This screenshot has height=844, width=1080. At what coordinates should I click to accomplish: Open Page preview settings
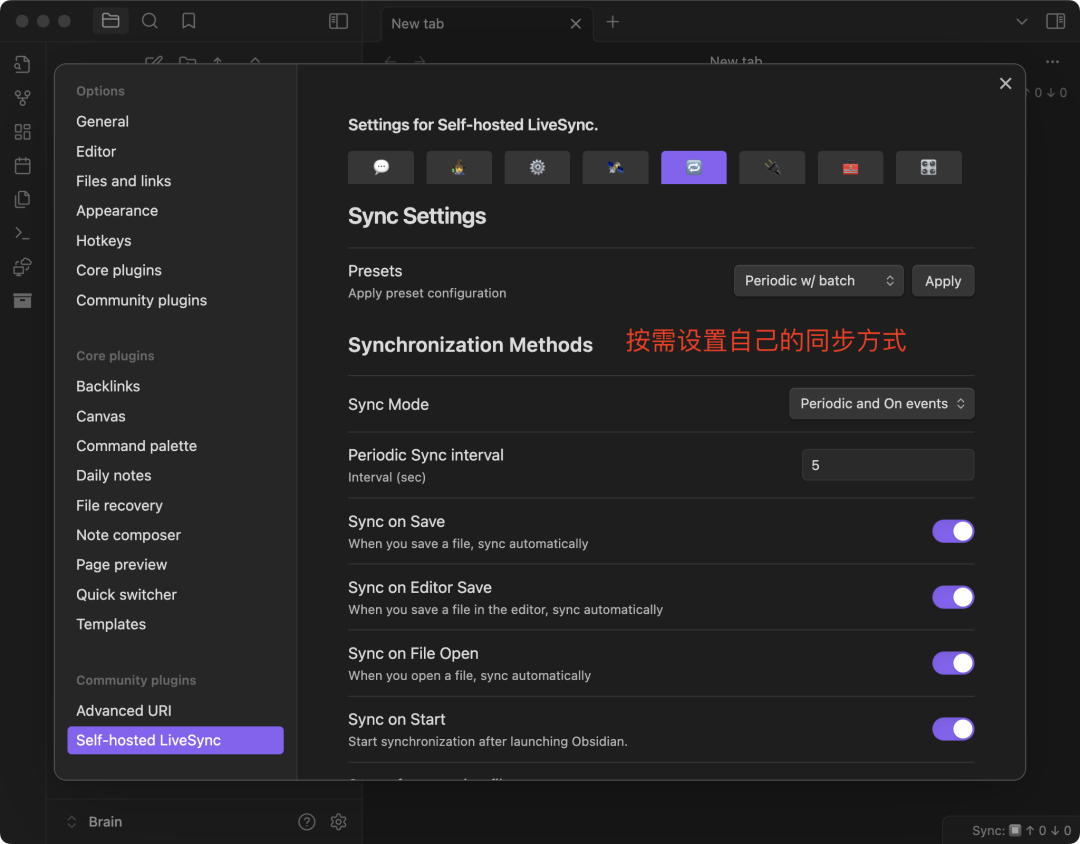121,565
